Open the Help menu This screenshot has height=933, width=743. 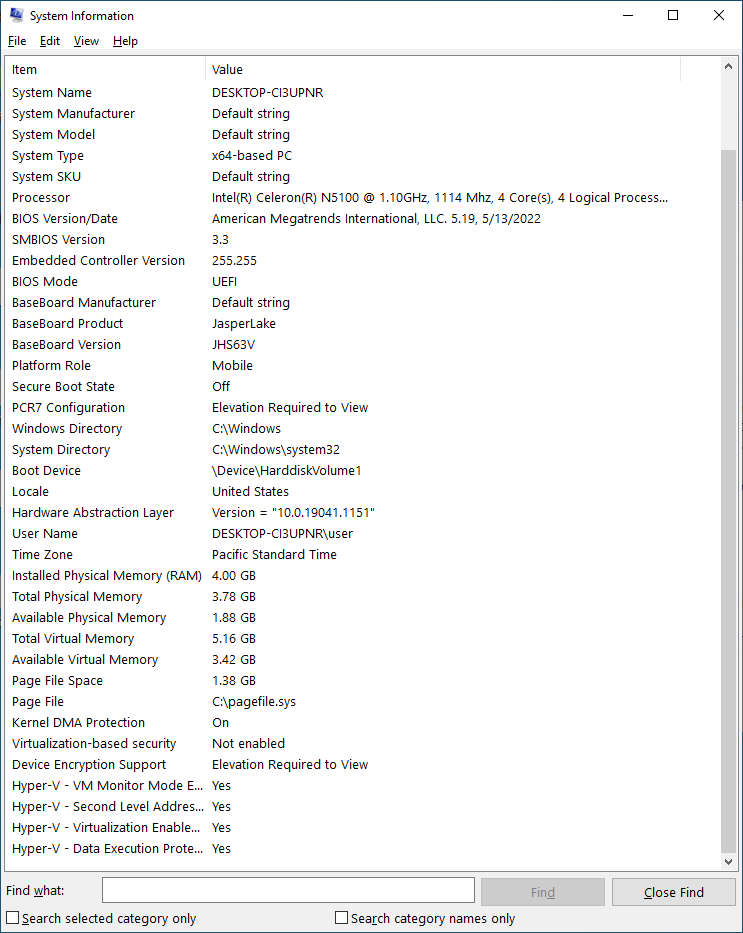click(125, 41)
